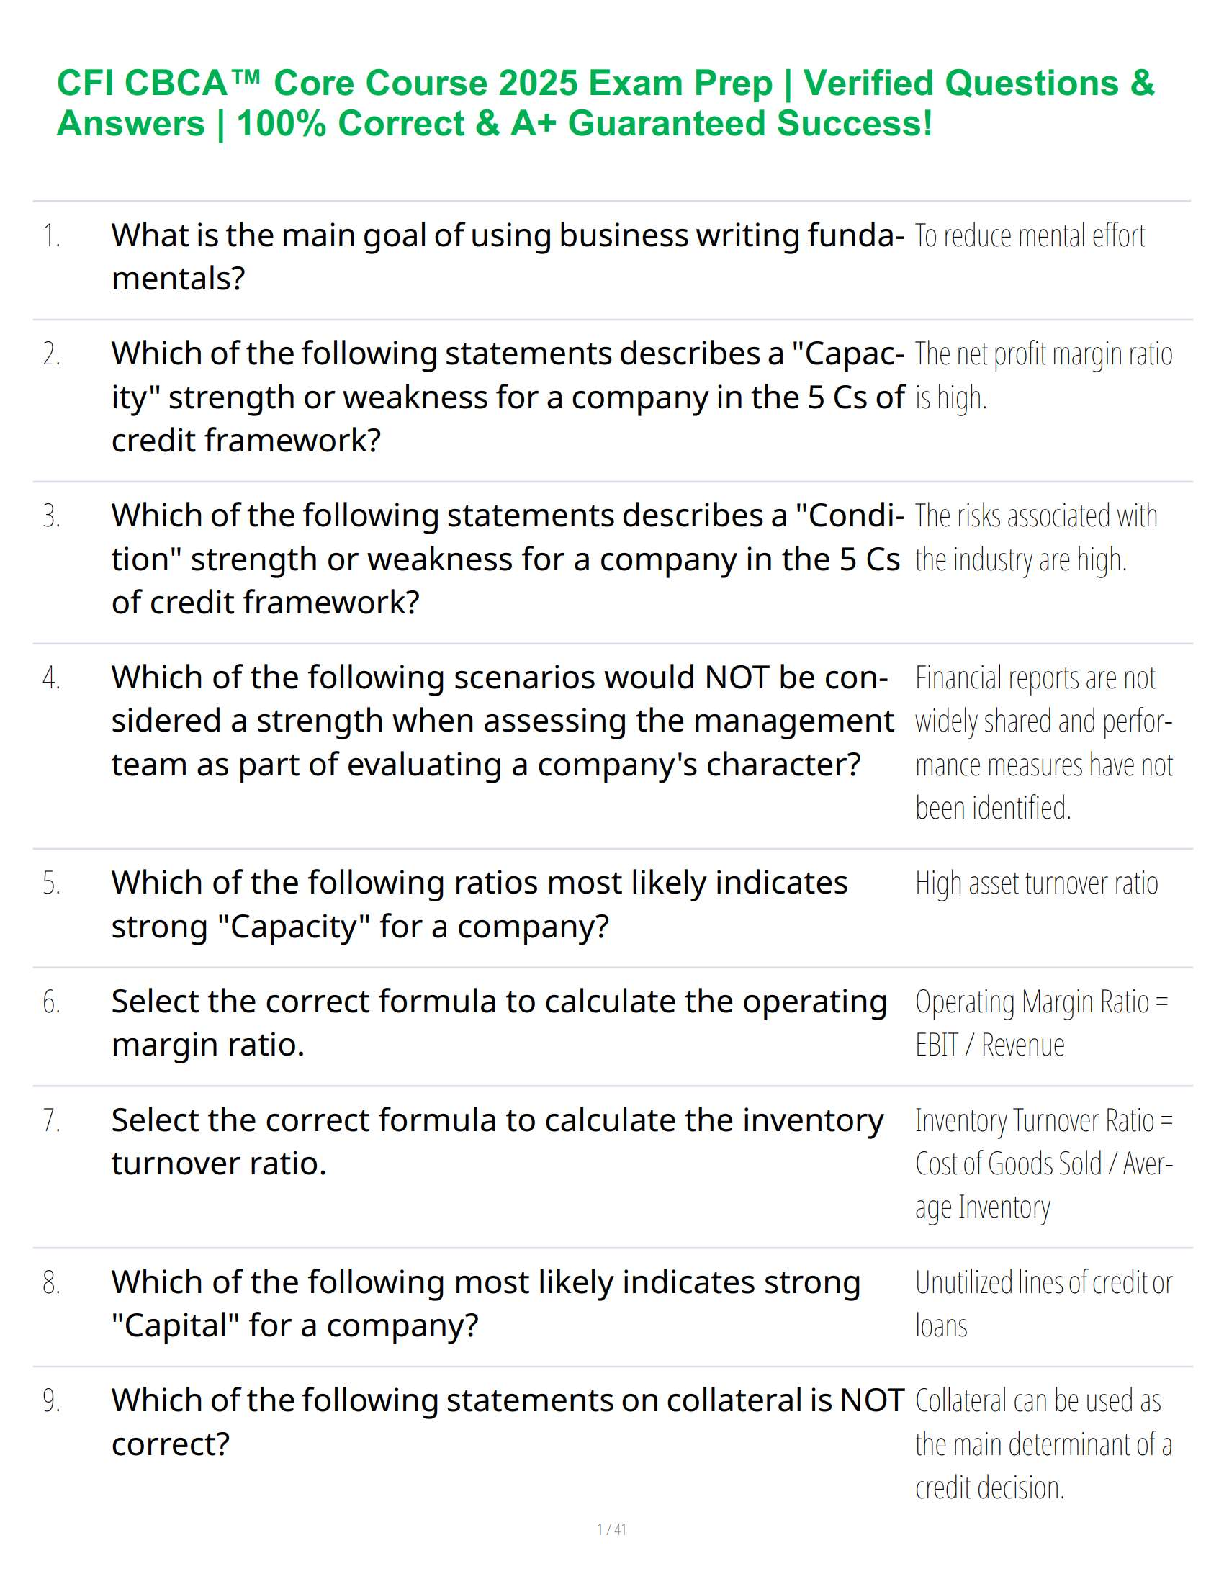Click the Inventory Turnover Ratio formula answer
This screenshot has height=1584, width=1224.
point(1042,1164)
